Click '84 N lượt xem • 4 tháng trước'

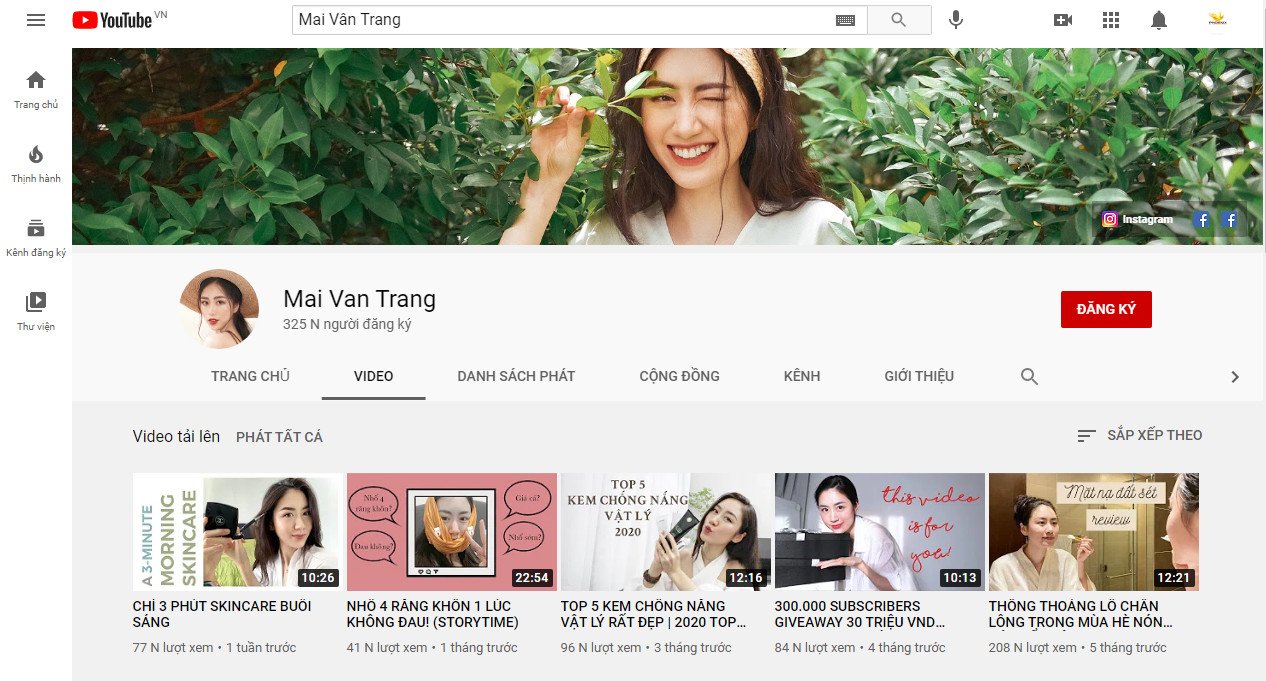[860, 648]
